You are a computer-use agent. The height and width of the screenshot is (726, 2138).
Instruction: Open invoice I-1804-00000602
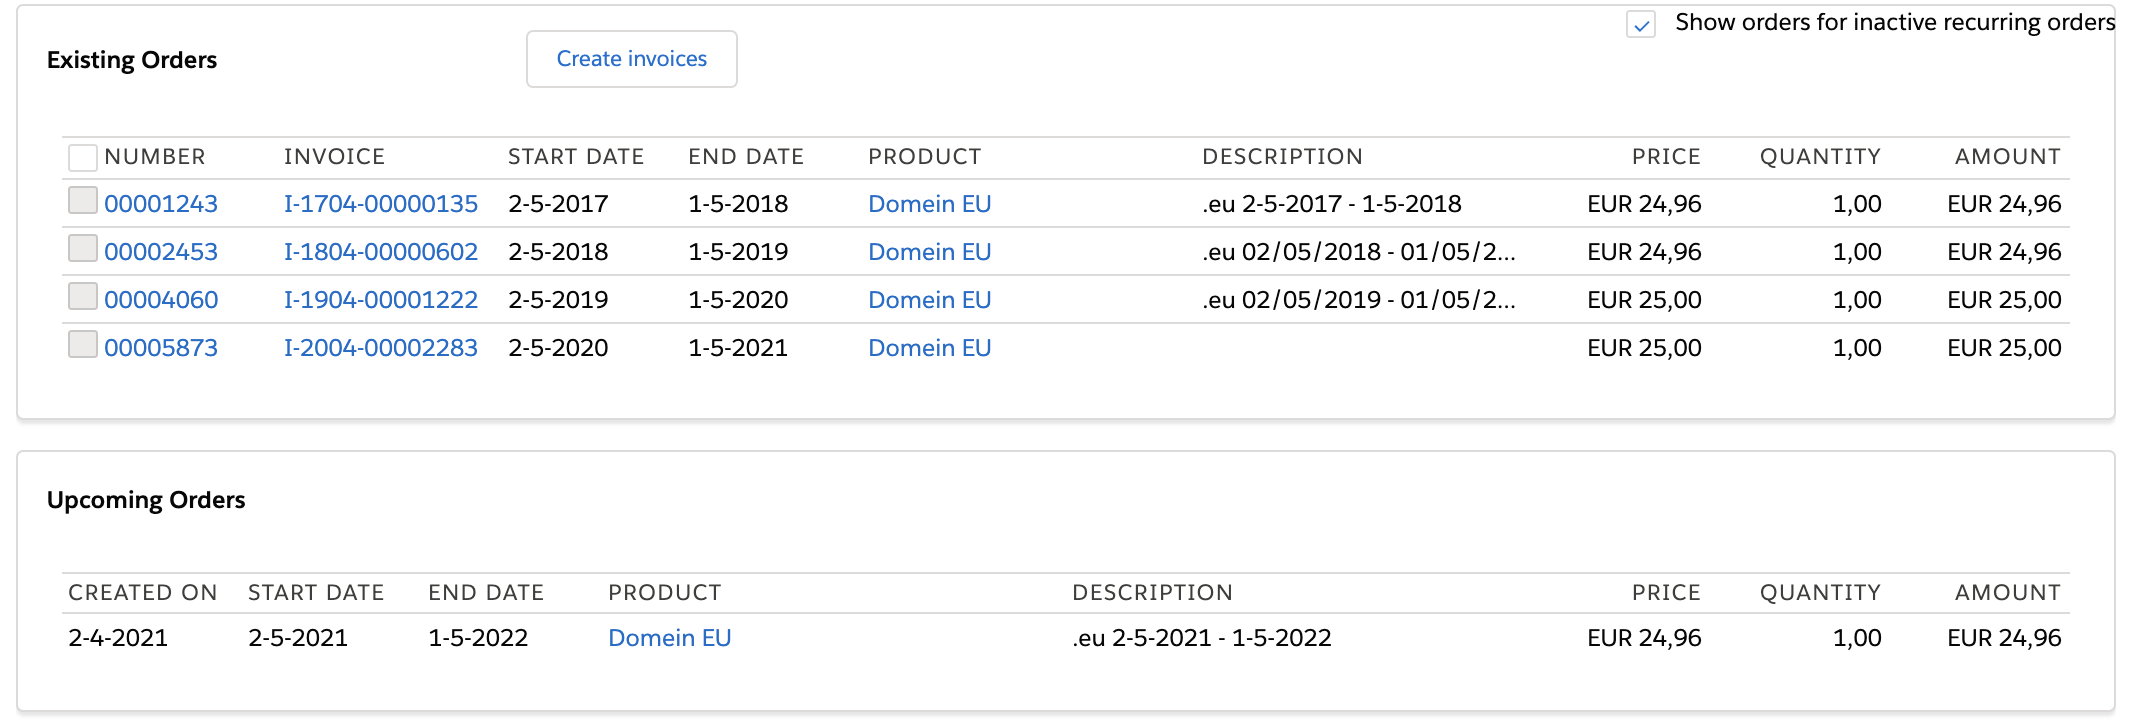(381, 252)
